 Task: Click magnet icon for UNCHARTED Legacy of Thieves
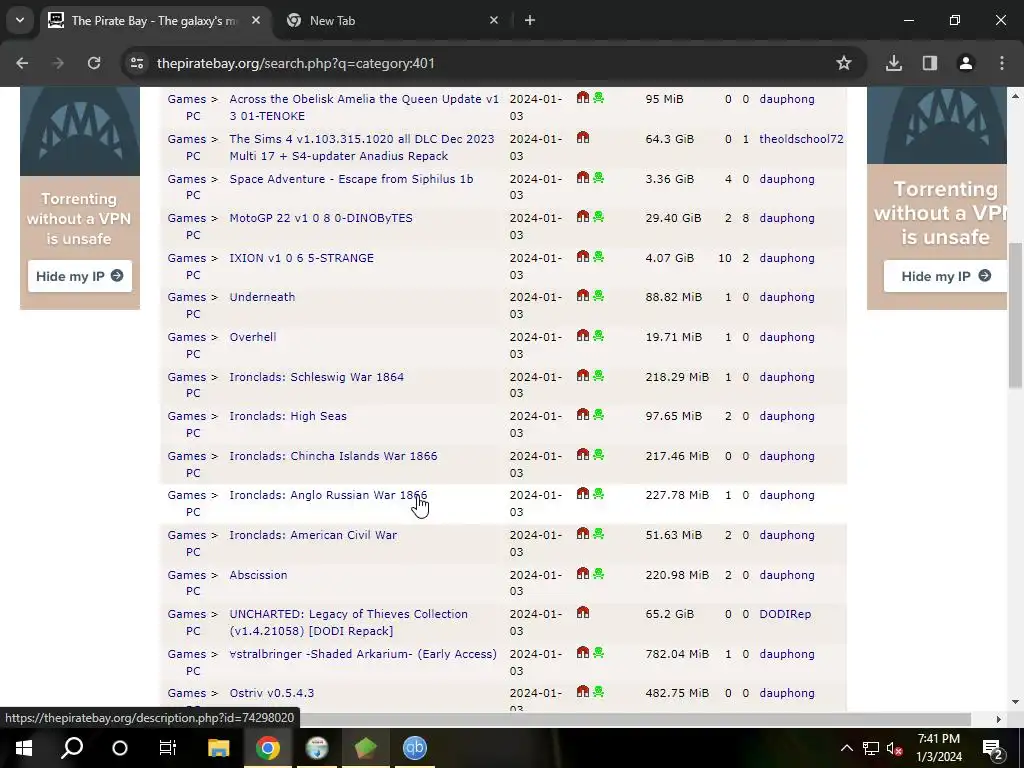point(583,613)
